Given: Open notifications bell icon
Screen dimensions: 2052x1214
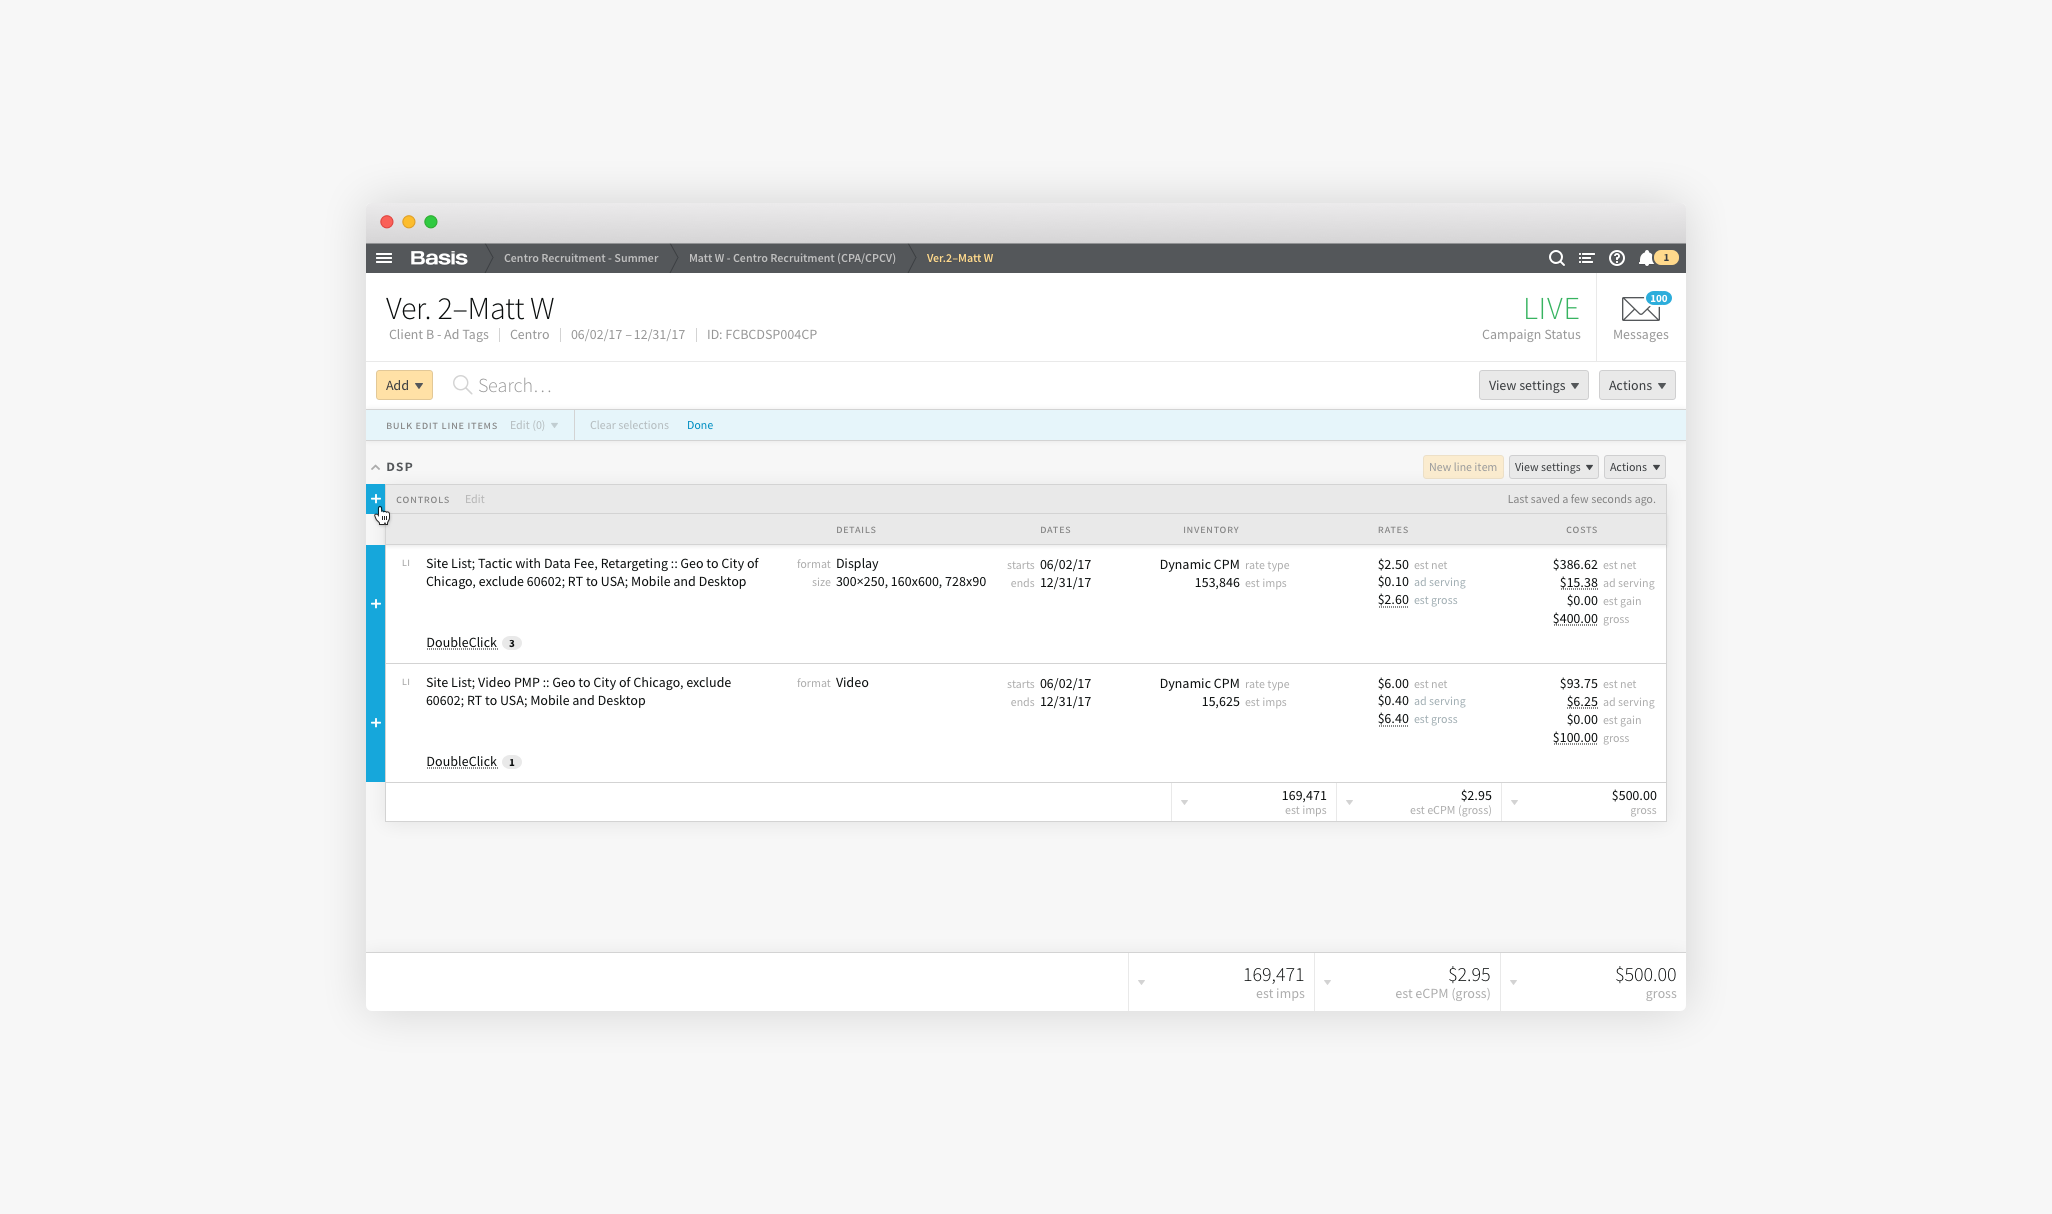Looking at the screenshot, I should click(1646, 258).
